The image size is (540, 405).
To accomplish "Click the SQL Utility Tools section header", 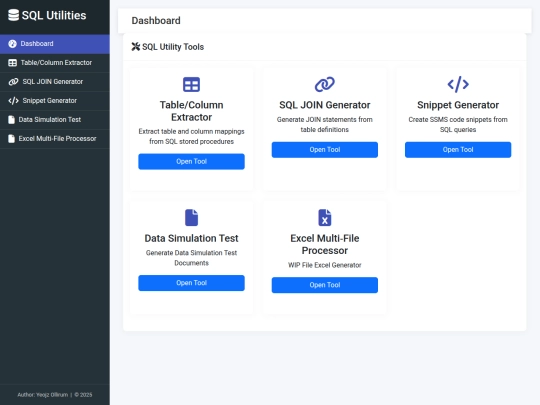I will click(173, 47).
